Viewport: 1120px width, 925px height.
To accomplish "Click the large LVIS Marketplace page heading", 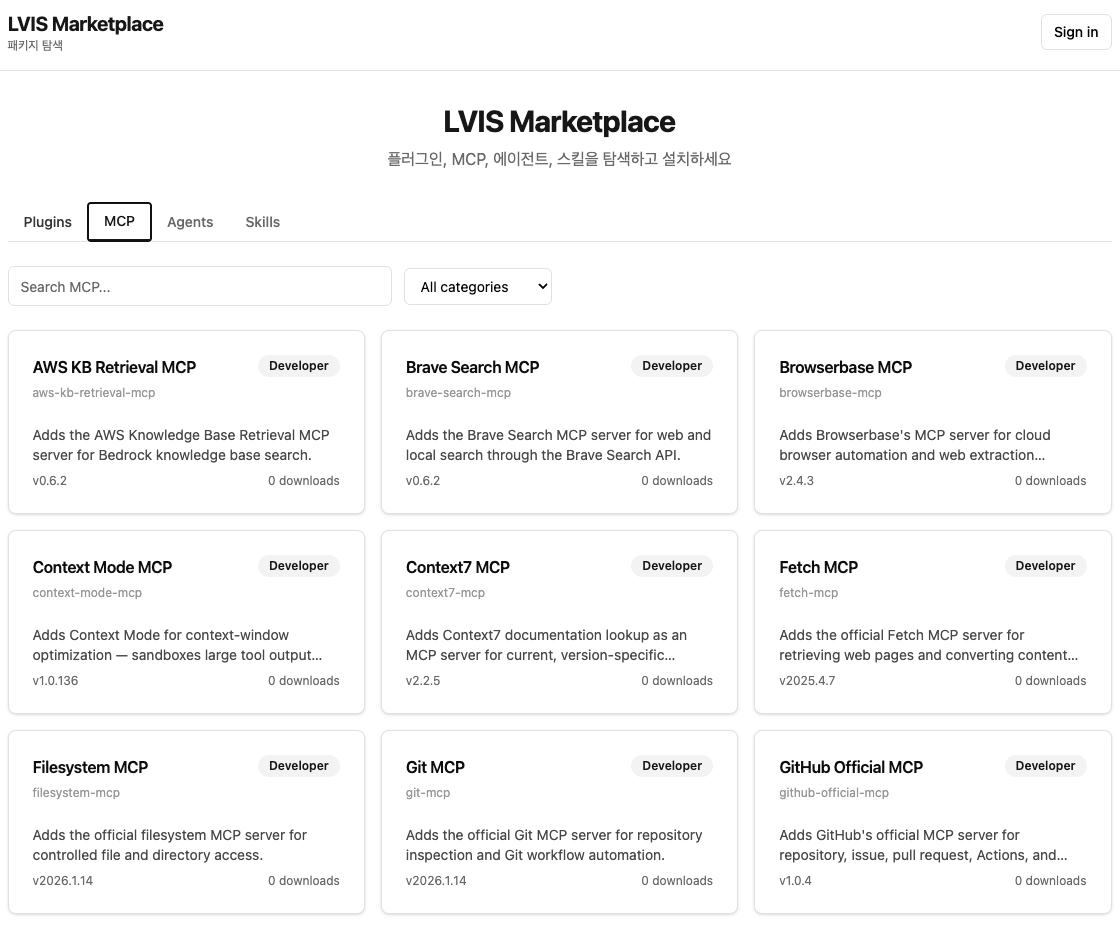I will point(559,122).
